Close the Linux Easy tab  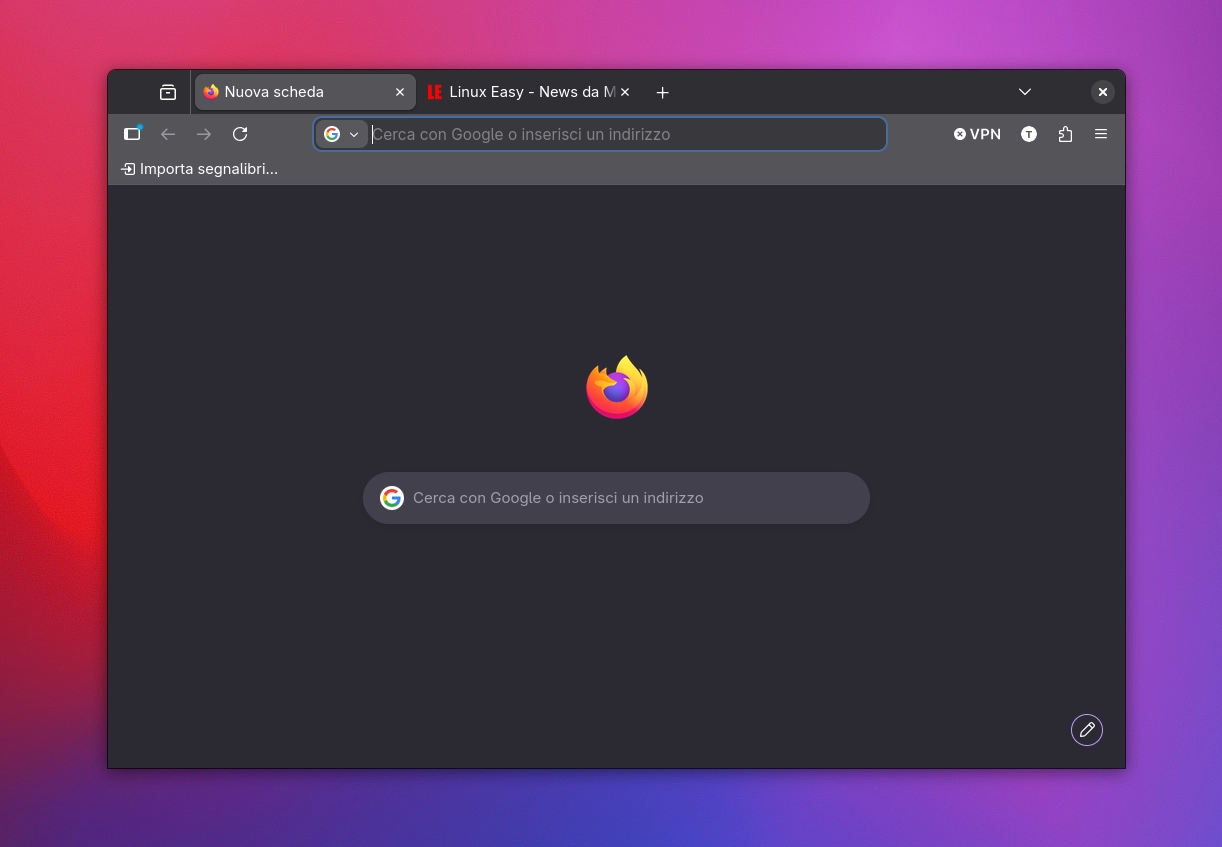[x=625, y=92]
